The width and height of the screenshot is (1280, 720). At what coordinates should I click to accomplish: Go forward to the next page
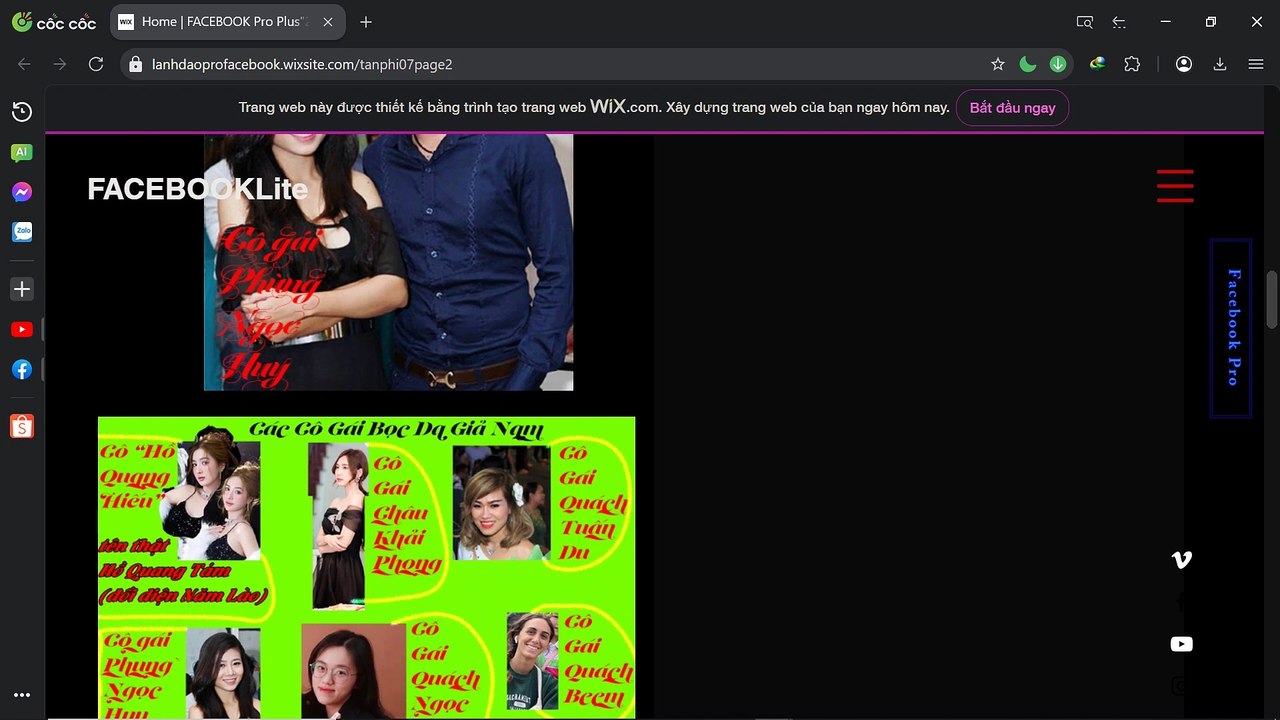(60, 64)
